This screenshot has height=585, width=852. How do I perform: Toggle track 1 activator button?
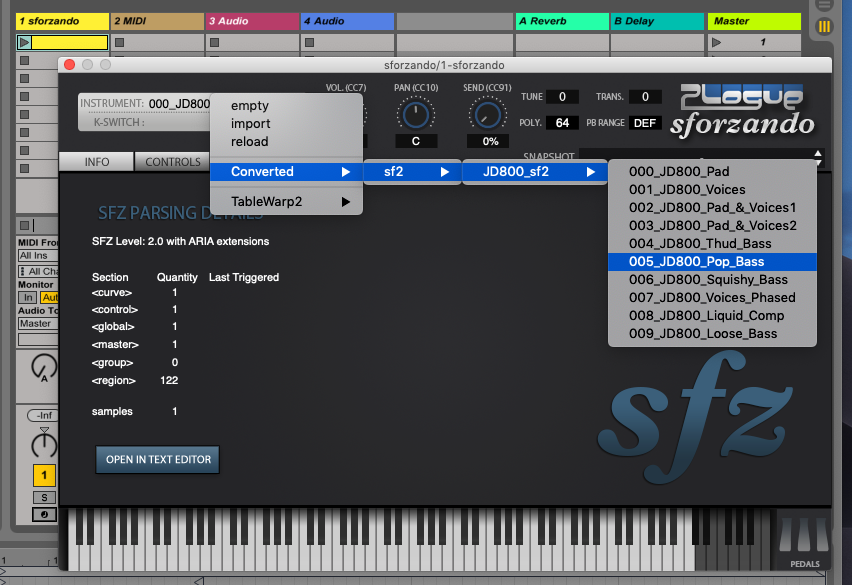tap(44, 475)
